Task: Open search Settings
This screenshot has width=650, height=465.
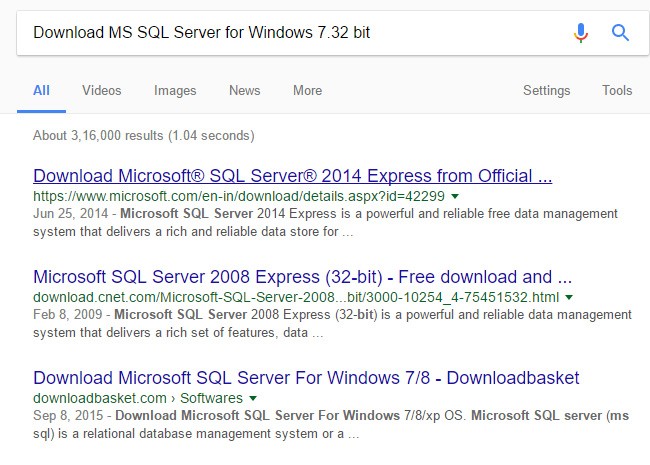Action: coord(546,90)
